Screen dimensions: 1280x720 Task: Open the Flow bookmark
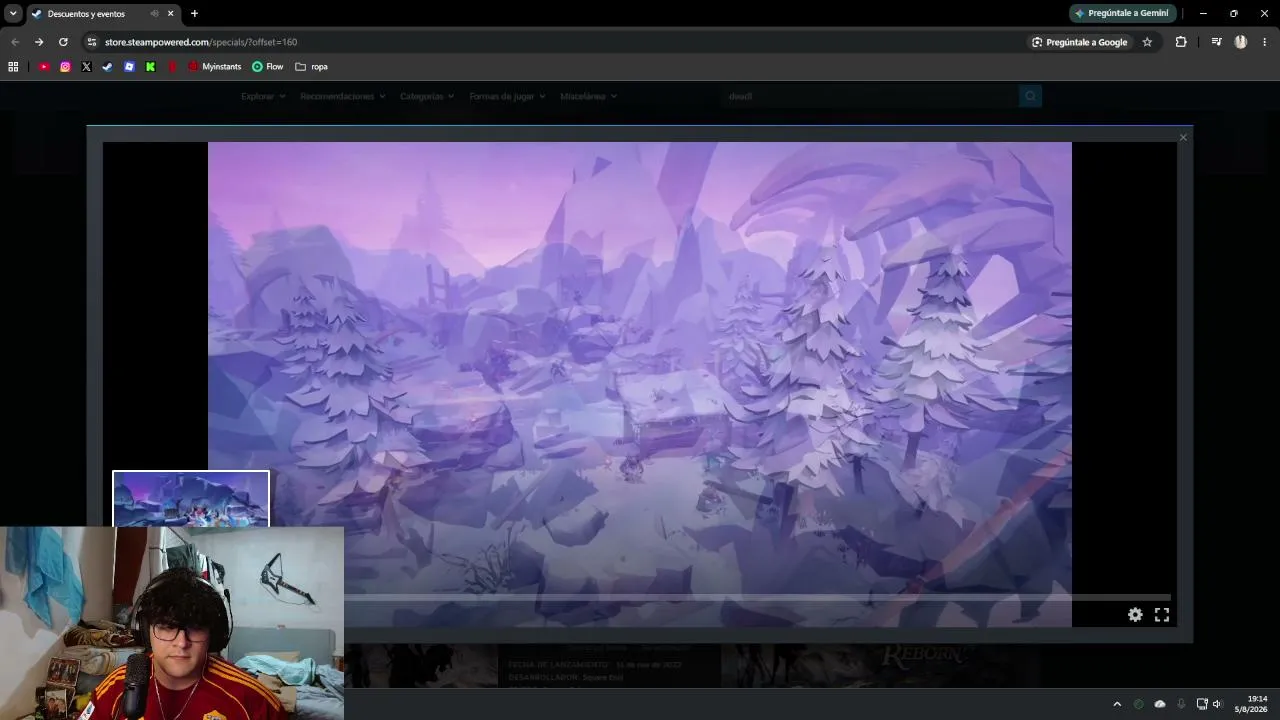267,67
